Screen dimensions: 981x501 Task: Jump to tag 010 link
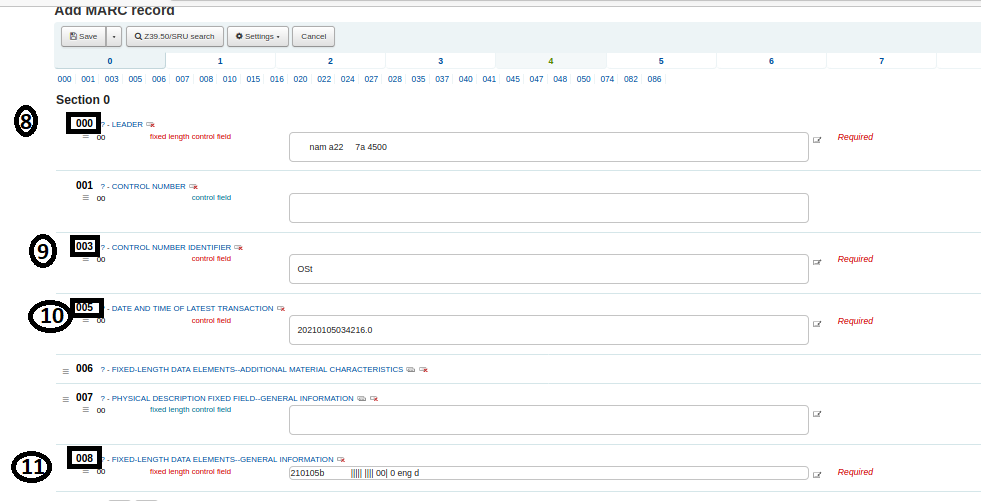click(x=230, y=79)
